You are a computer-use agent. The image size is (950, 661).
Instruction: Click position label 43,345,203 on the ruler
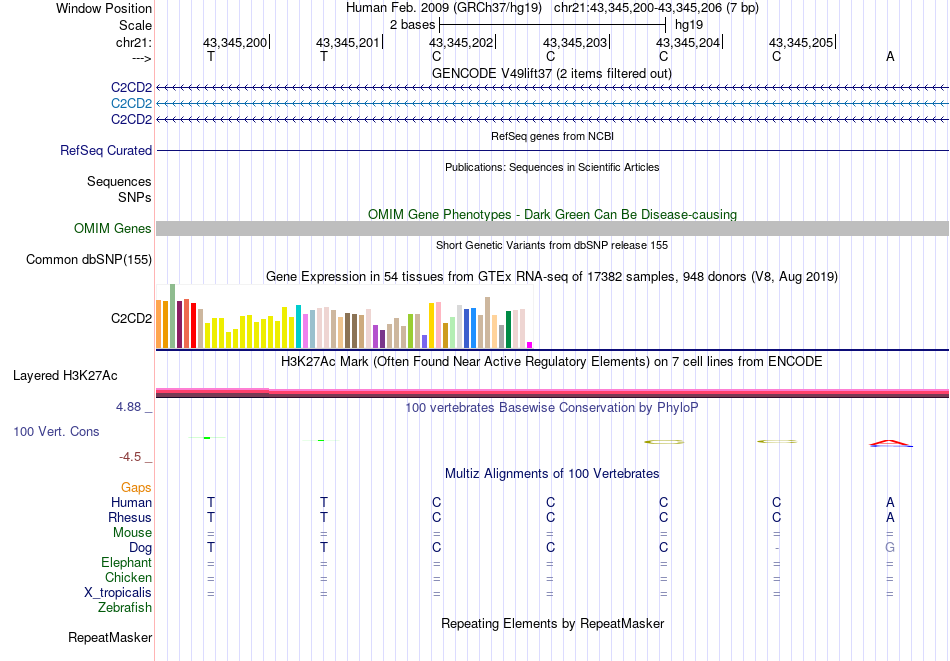[x=575, y=42]
